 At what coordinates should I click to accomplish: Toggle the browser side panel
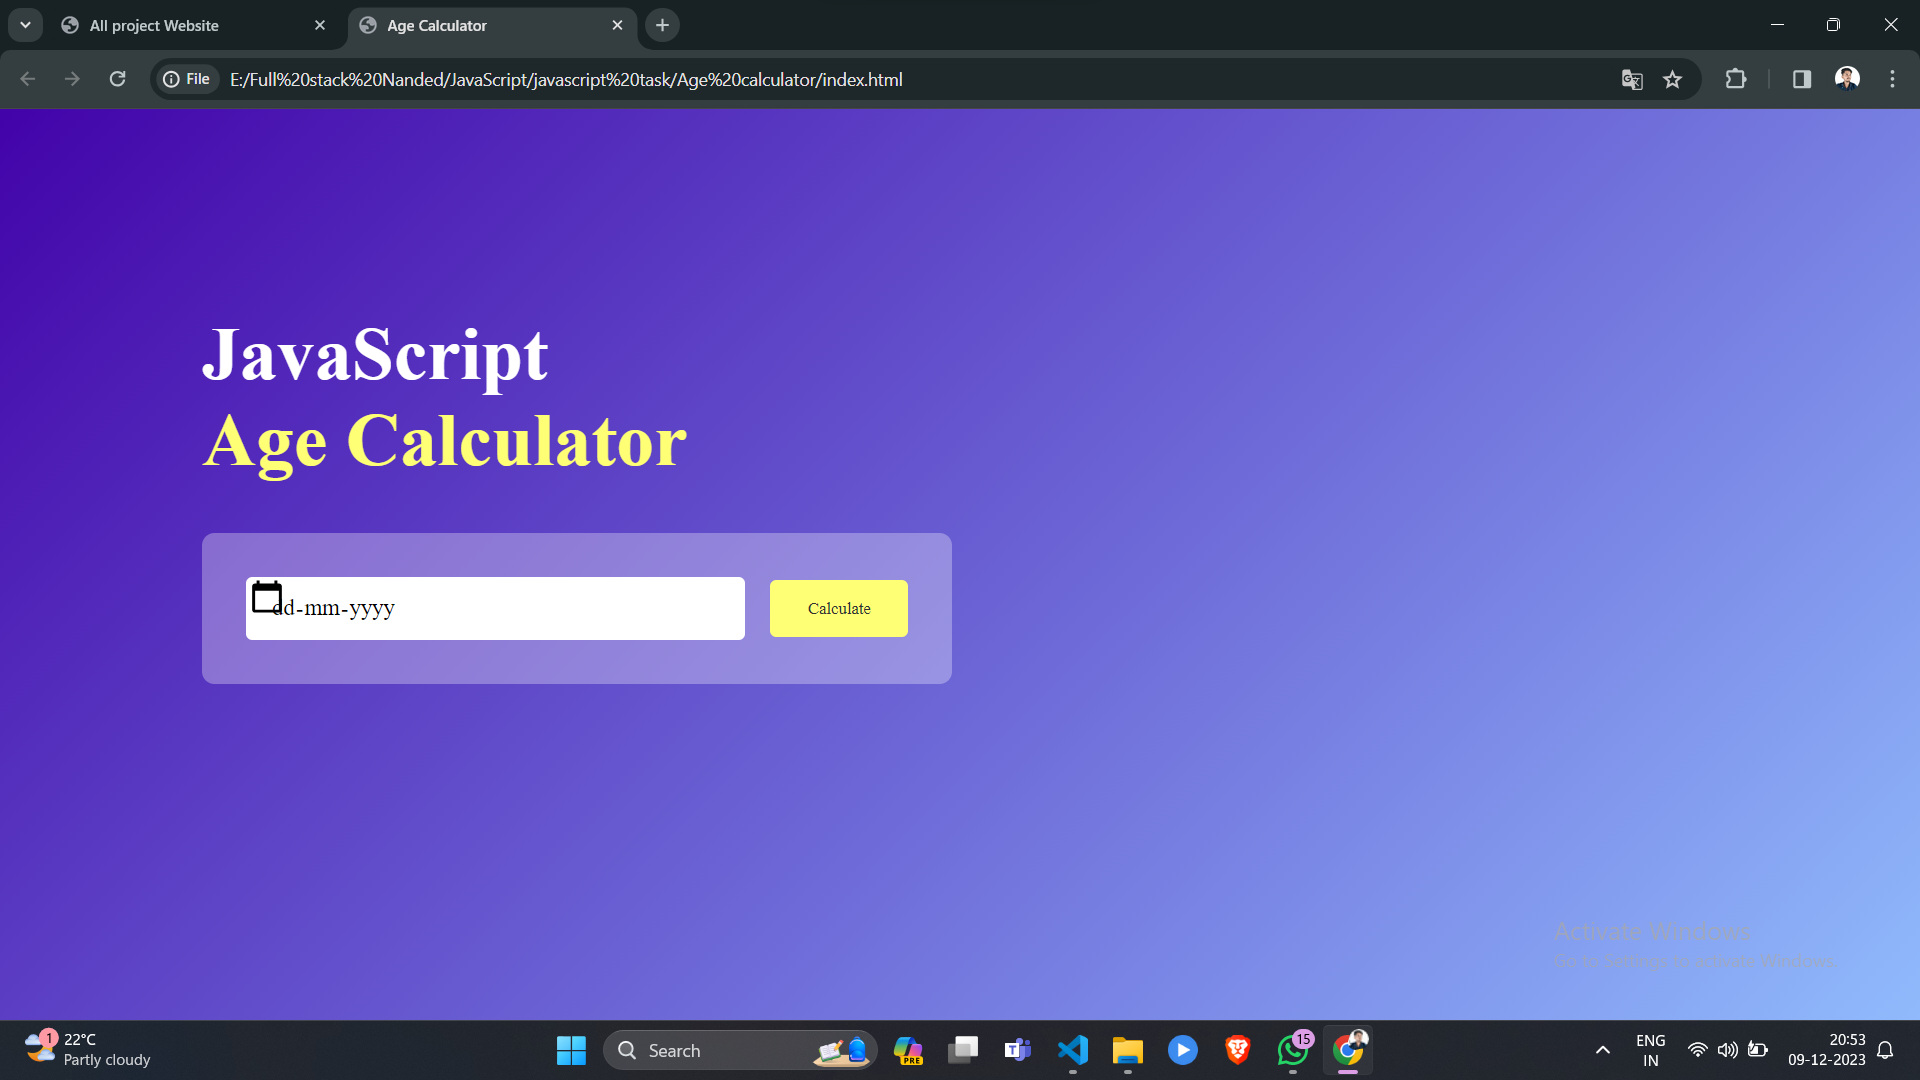point(1802,79)
